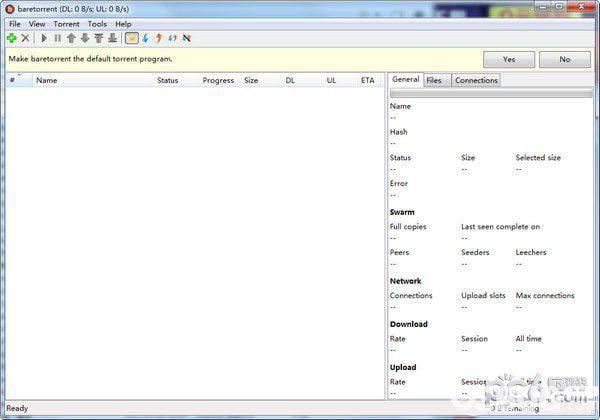Click the Max connections label
The image size is (600, 420).
545,296
